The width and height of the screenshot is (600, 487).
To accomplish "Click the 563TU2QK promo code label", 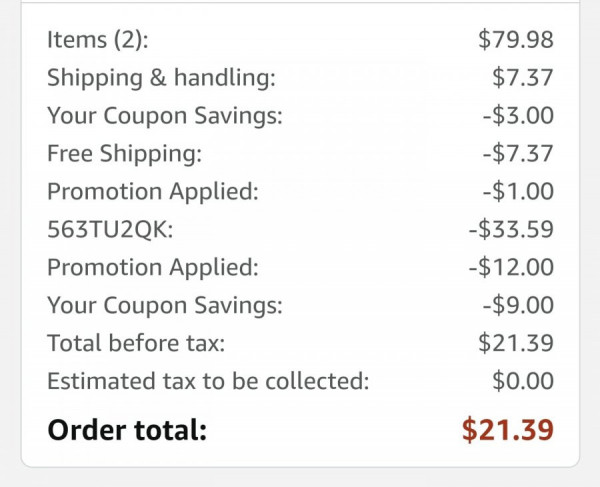I will (110, 230).
